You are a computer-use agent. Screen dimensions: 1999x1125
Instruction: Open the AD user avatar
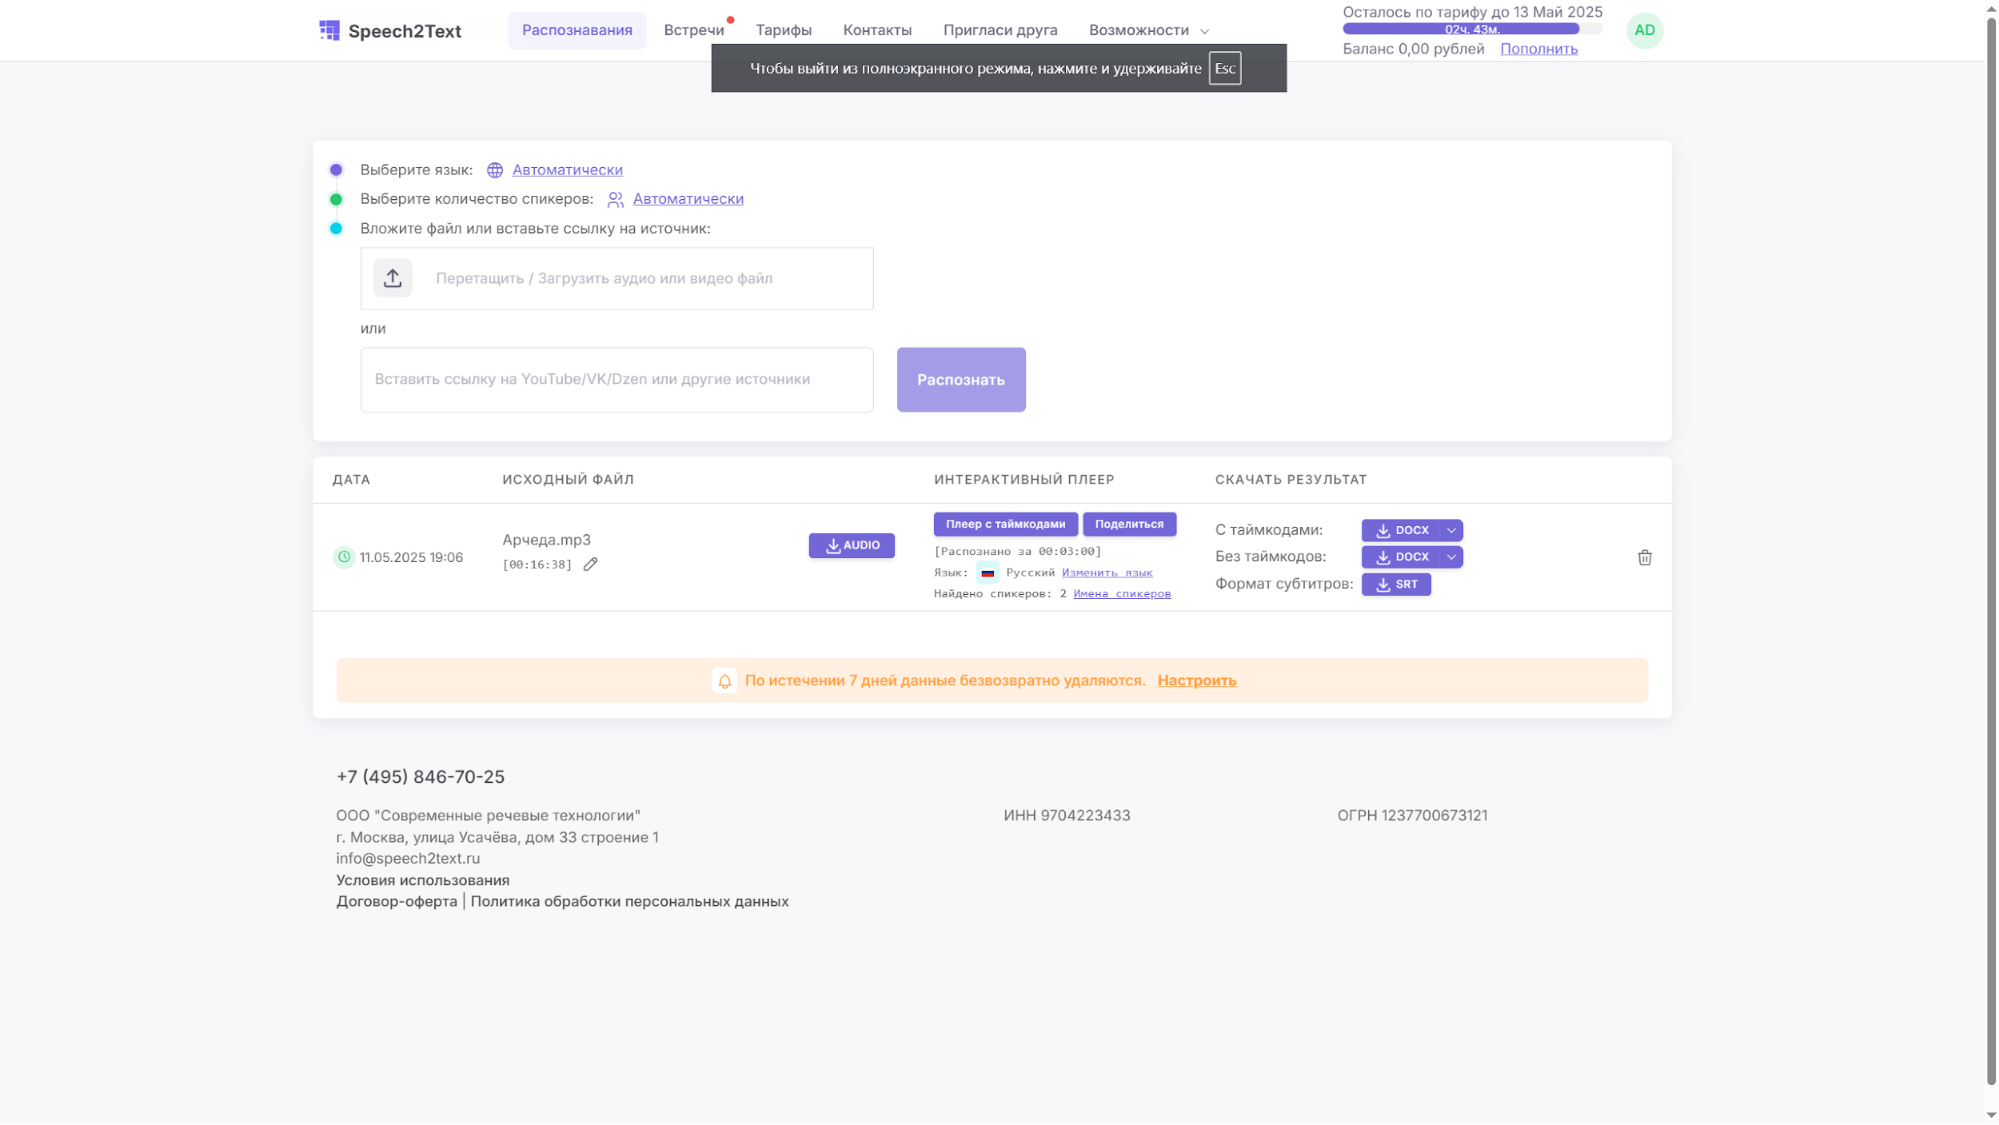pyautogui.click(x=1644, y=30)
